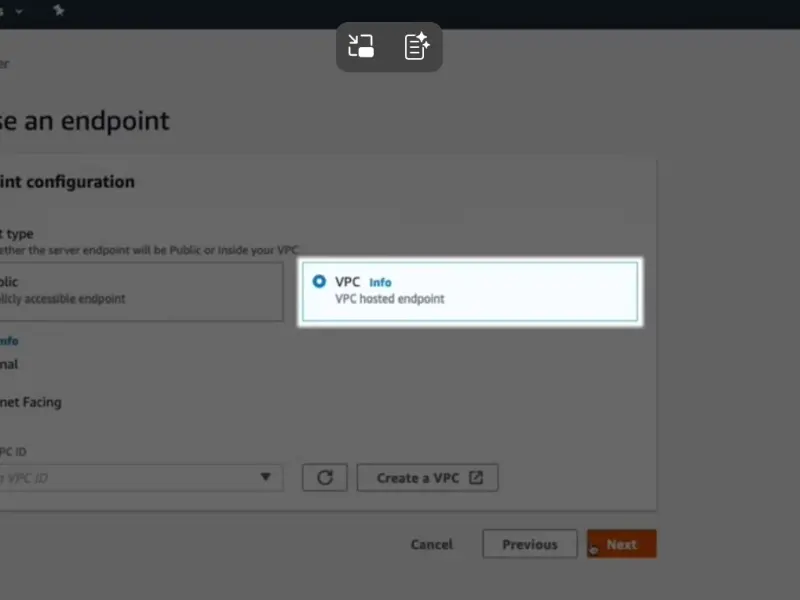Click the dropdown arrow on the VPC ID selector
This screenshot has height=600, width=800.
point(267,478)
